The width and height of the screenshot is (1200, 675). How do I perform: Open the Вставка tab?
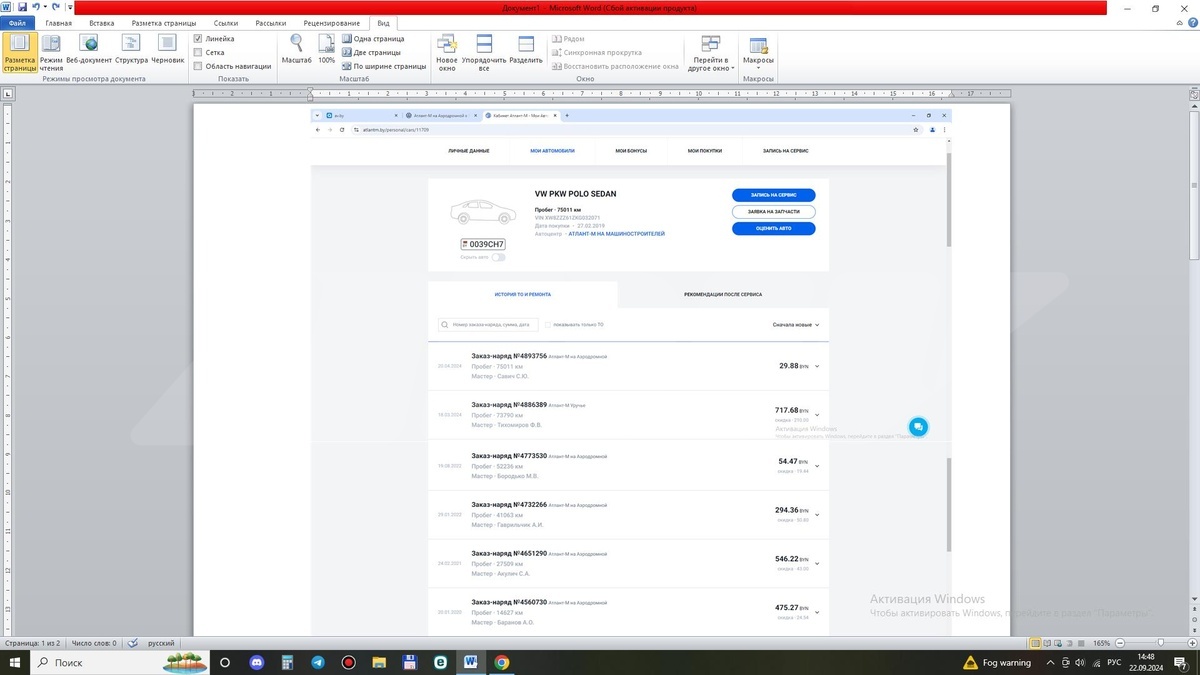pos(101,23)
